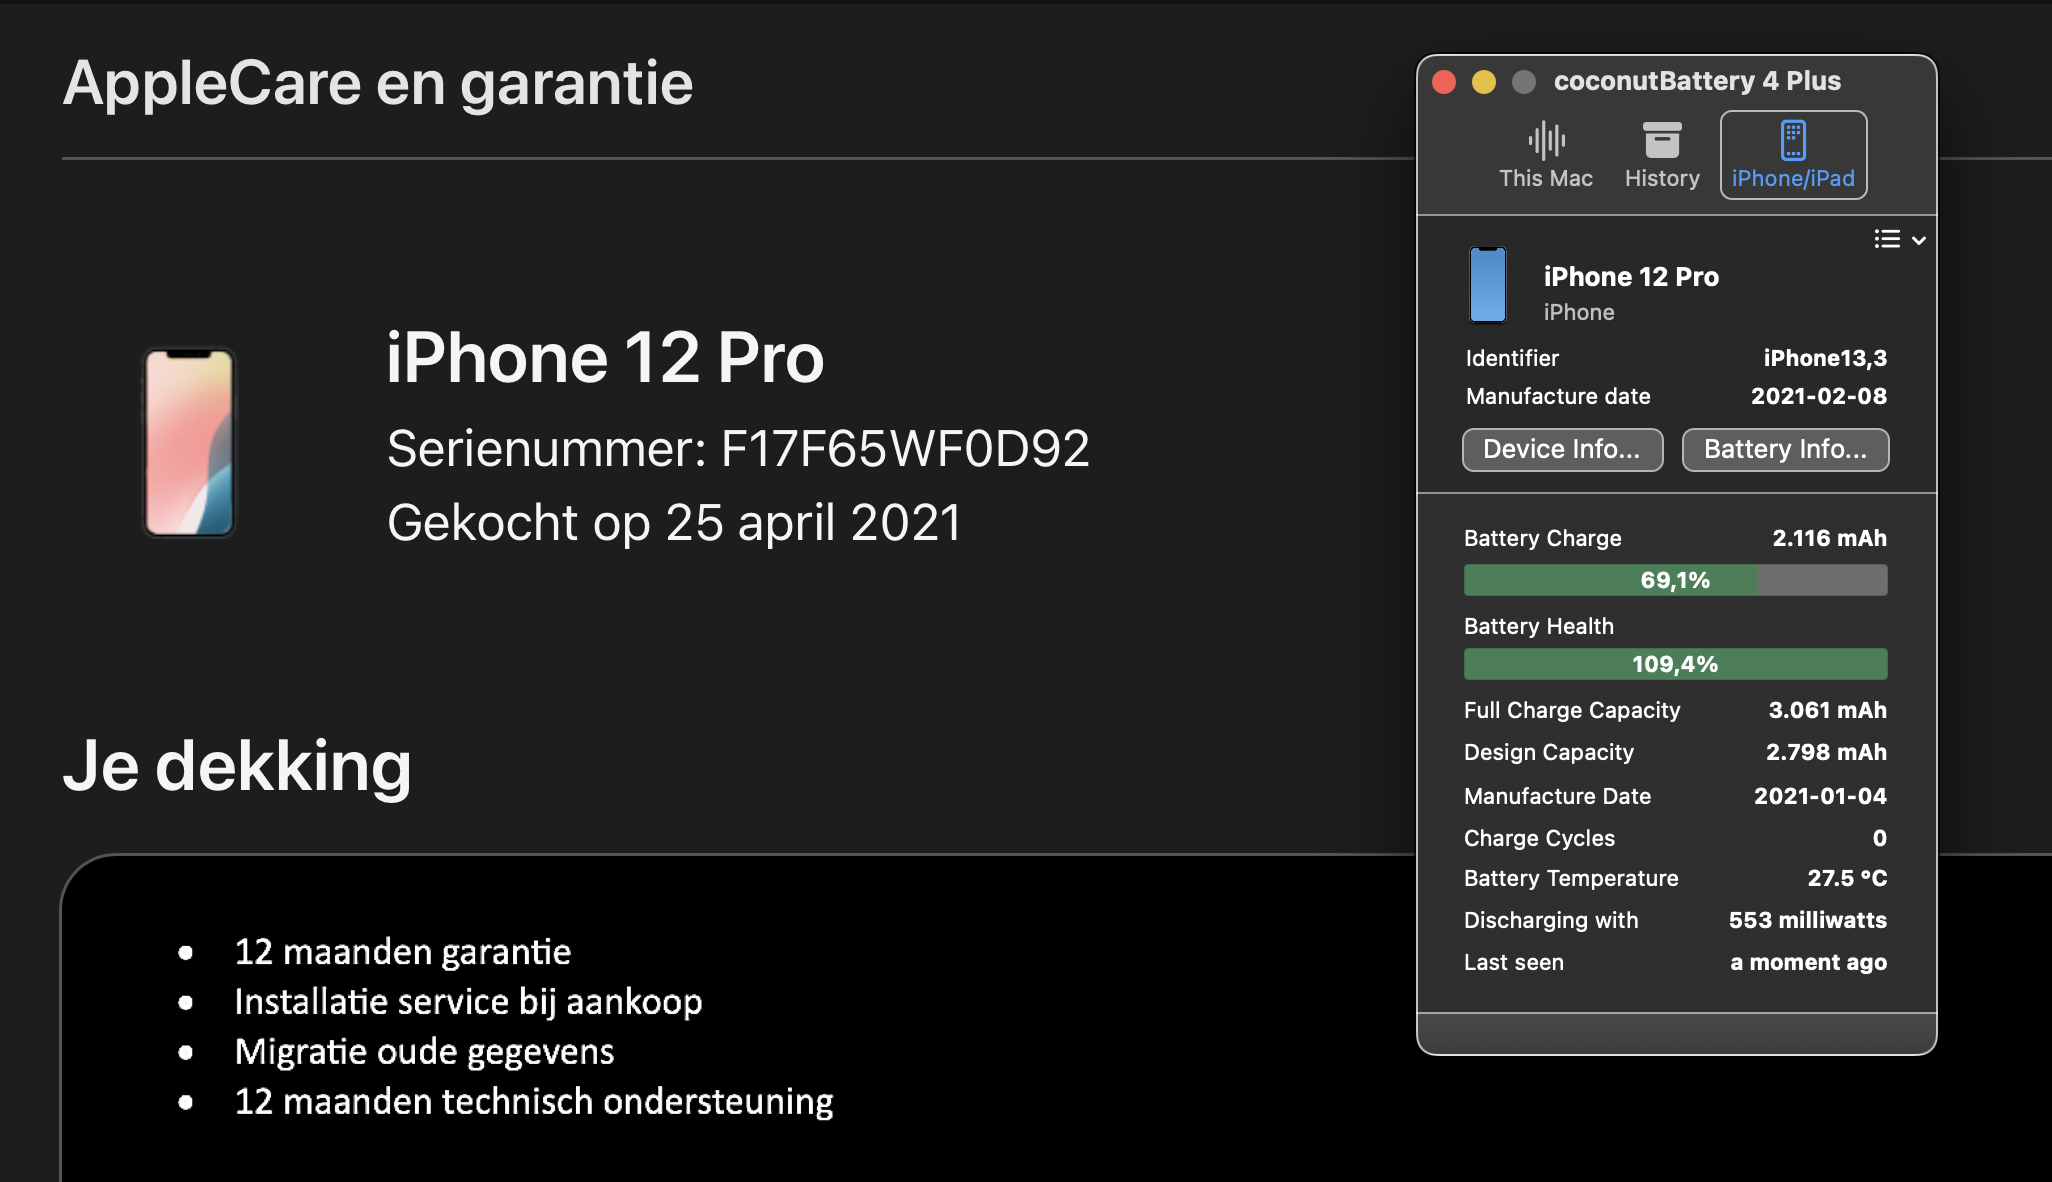2052x1182 pixels.
Task: Select the iPhone/iPad tab
Action: 1793,155
